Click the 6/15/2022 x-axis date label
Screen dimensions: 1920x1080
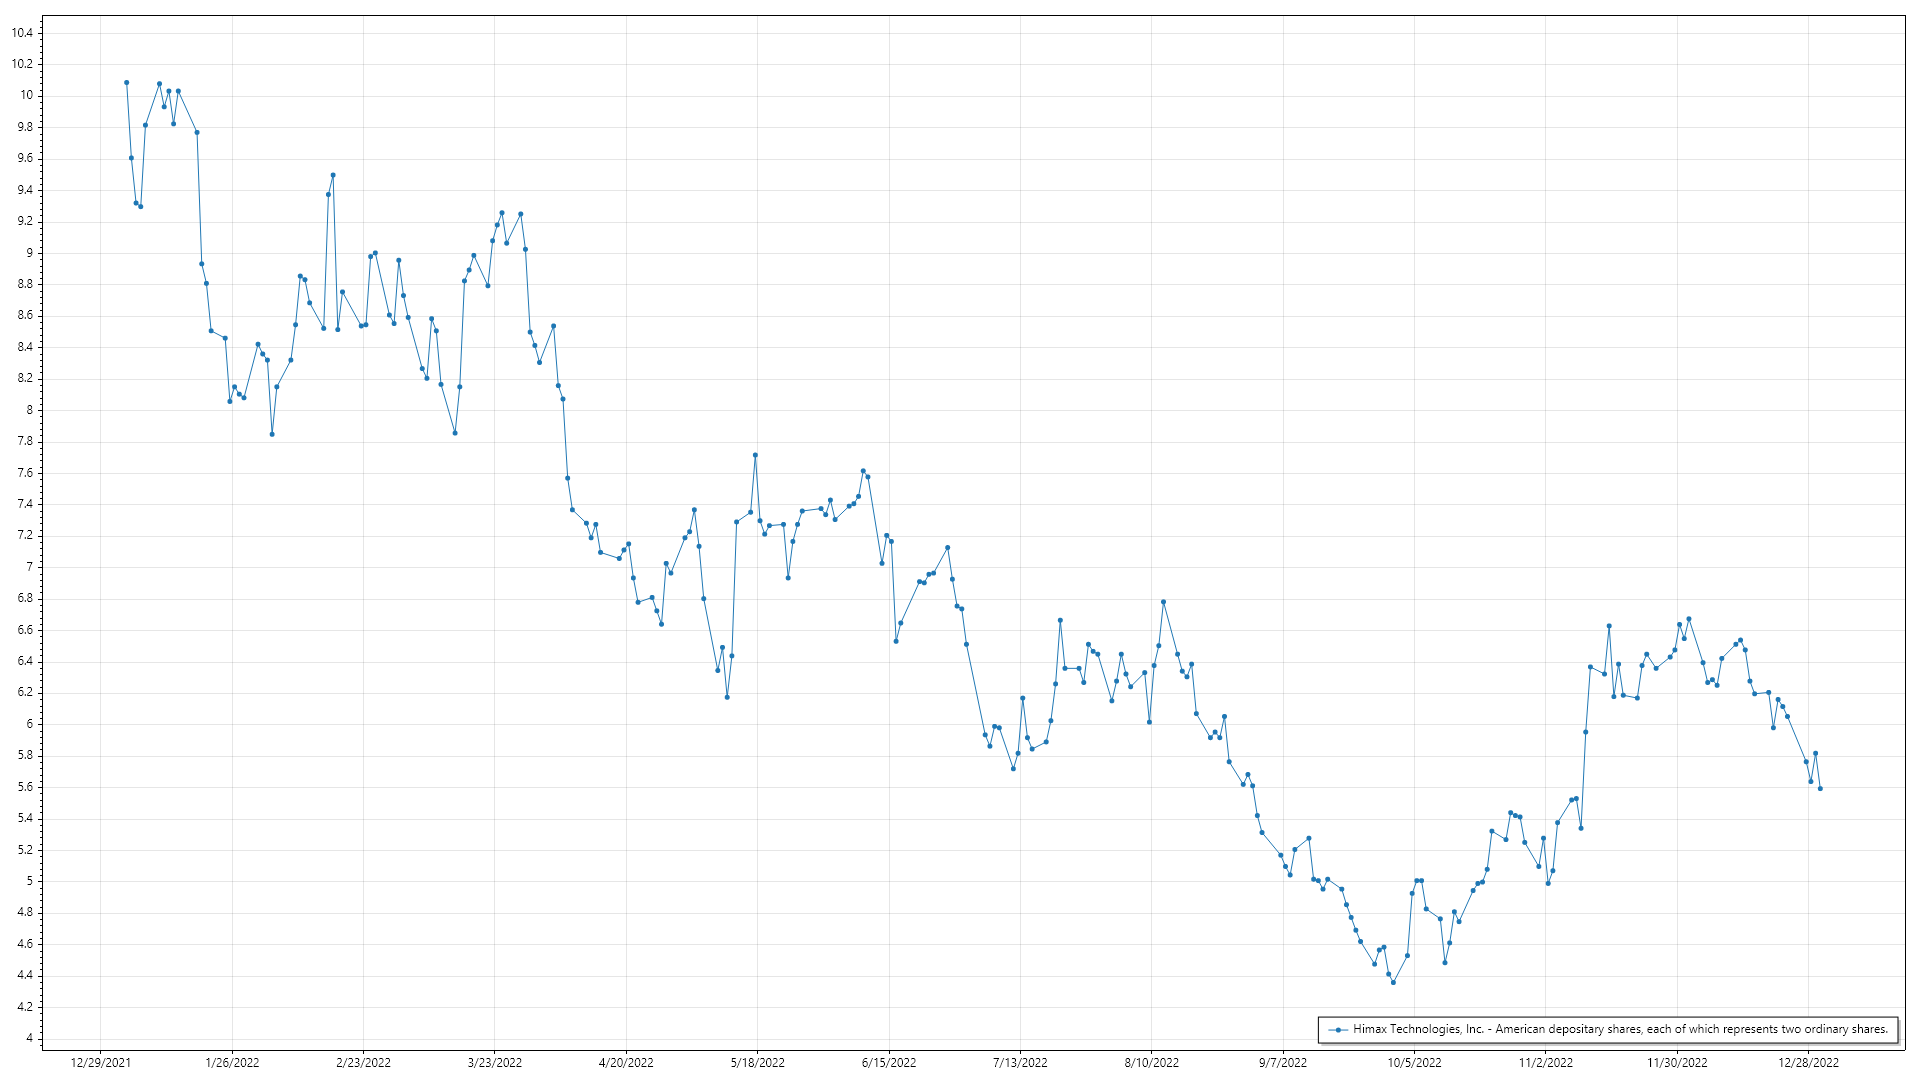coord(889,1063)
